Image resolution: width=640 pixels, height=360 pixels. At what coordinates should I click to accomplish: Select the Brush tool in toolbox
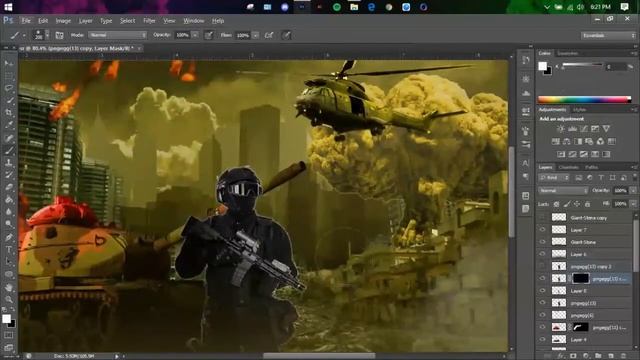9,150
